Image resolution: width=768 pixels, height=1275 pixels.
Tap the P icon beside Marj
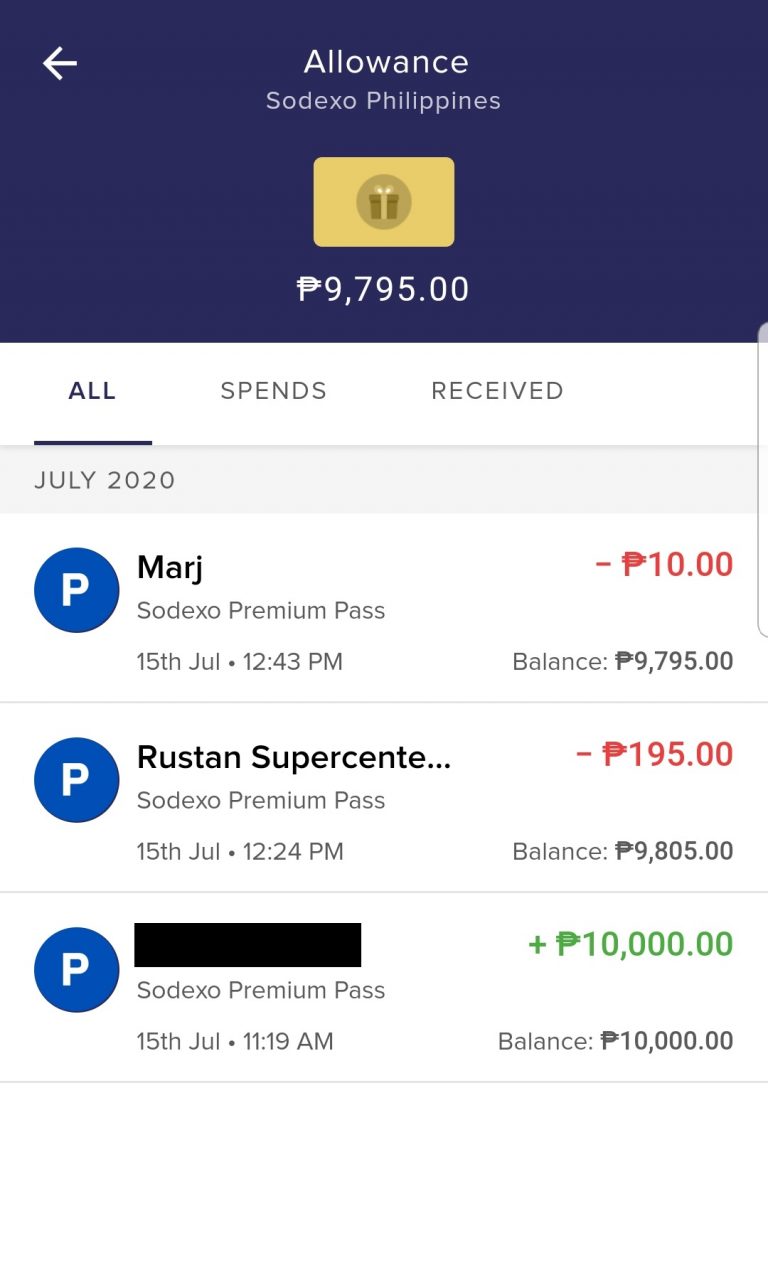point(76,590)
